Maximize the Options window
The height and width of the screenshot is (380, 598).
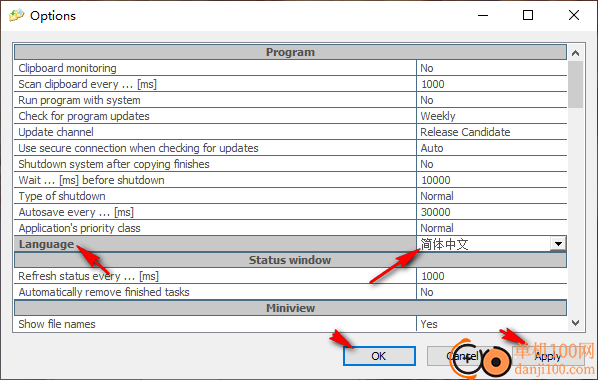528,15
